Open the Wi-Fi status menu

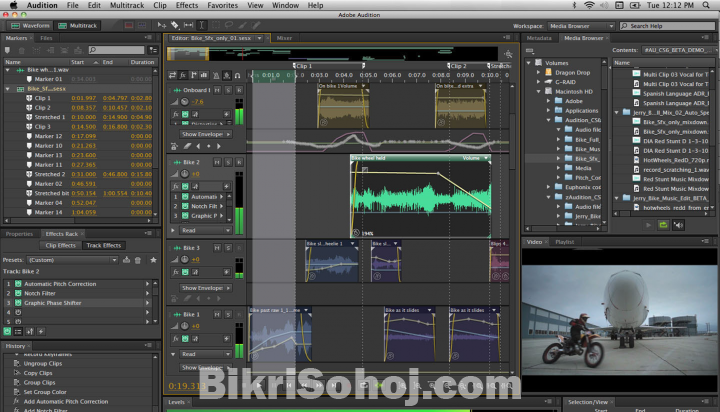[x=589, y=5]
